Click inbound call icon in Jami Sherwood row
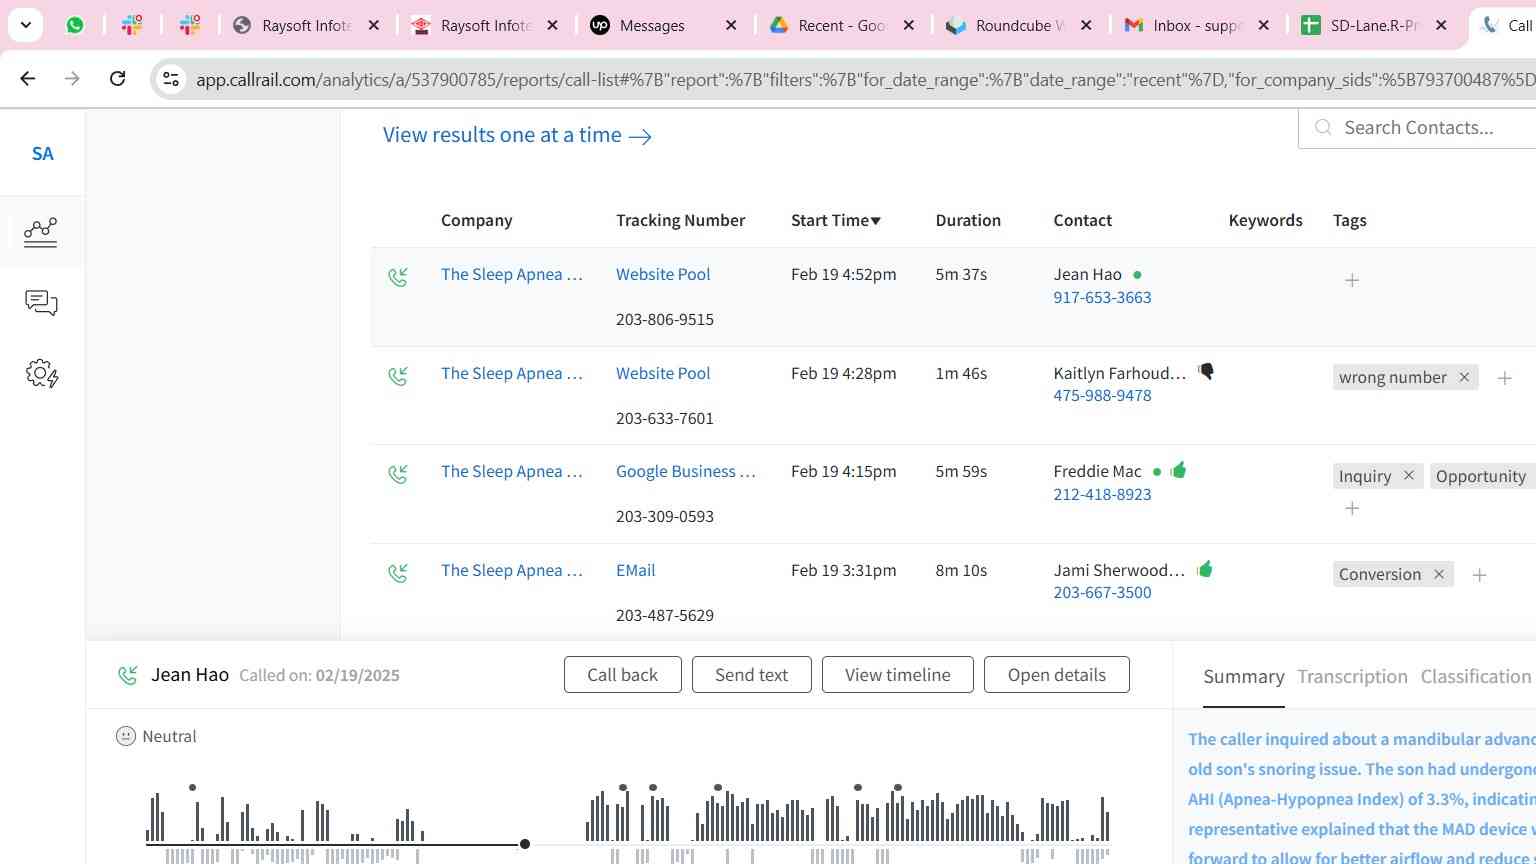1536x864 pixels. click(398, 573)
